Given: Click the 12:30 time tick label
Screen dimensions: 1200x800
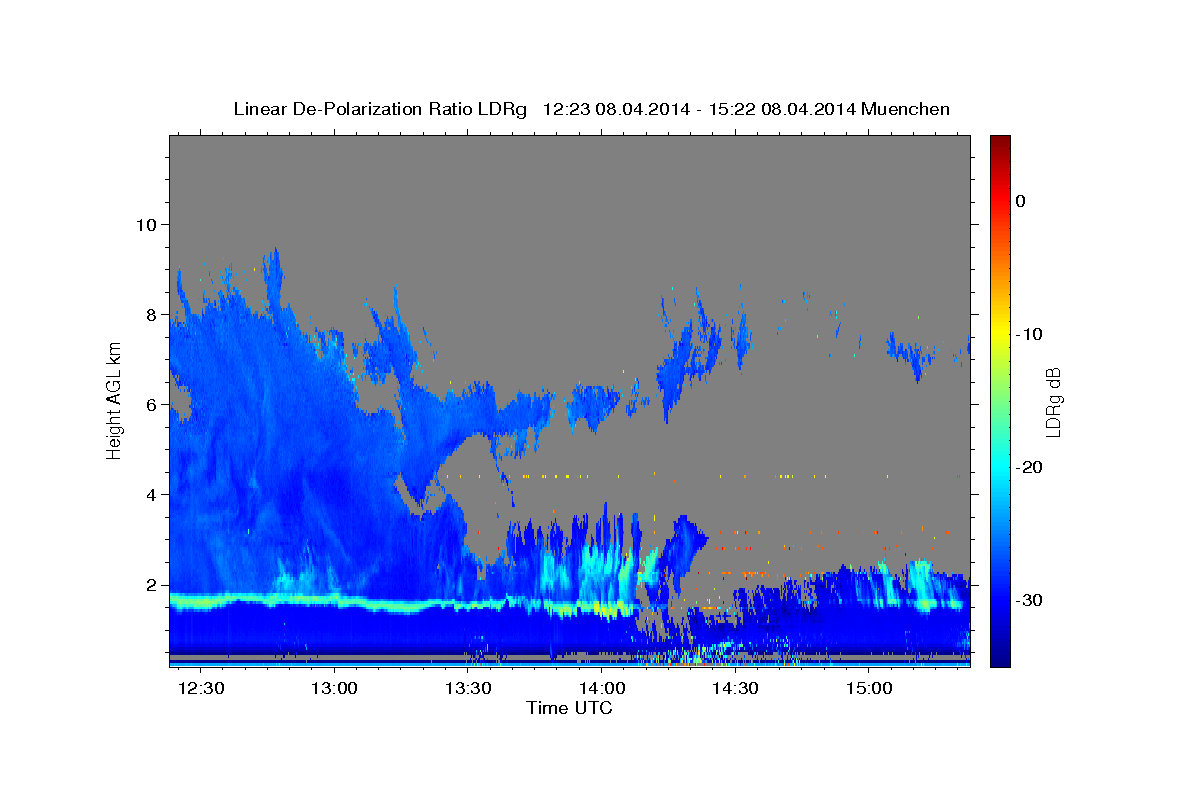Looking at the screenshot, I should coord(201,689).
